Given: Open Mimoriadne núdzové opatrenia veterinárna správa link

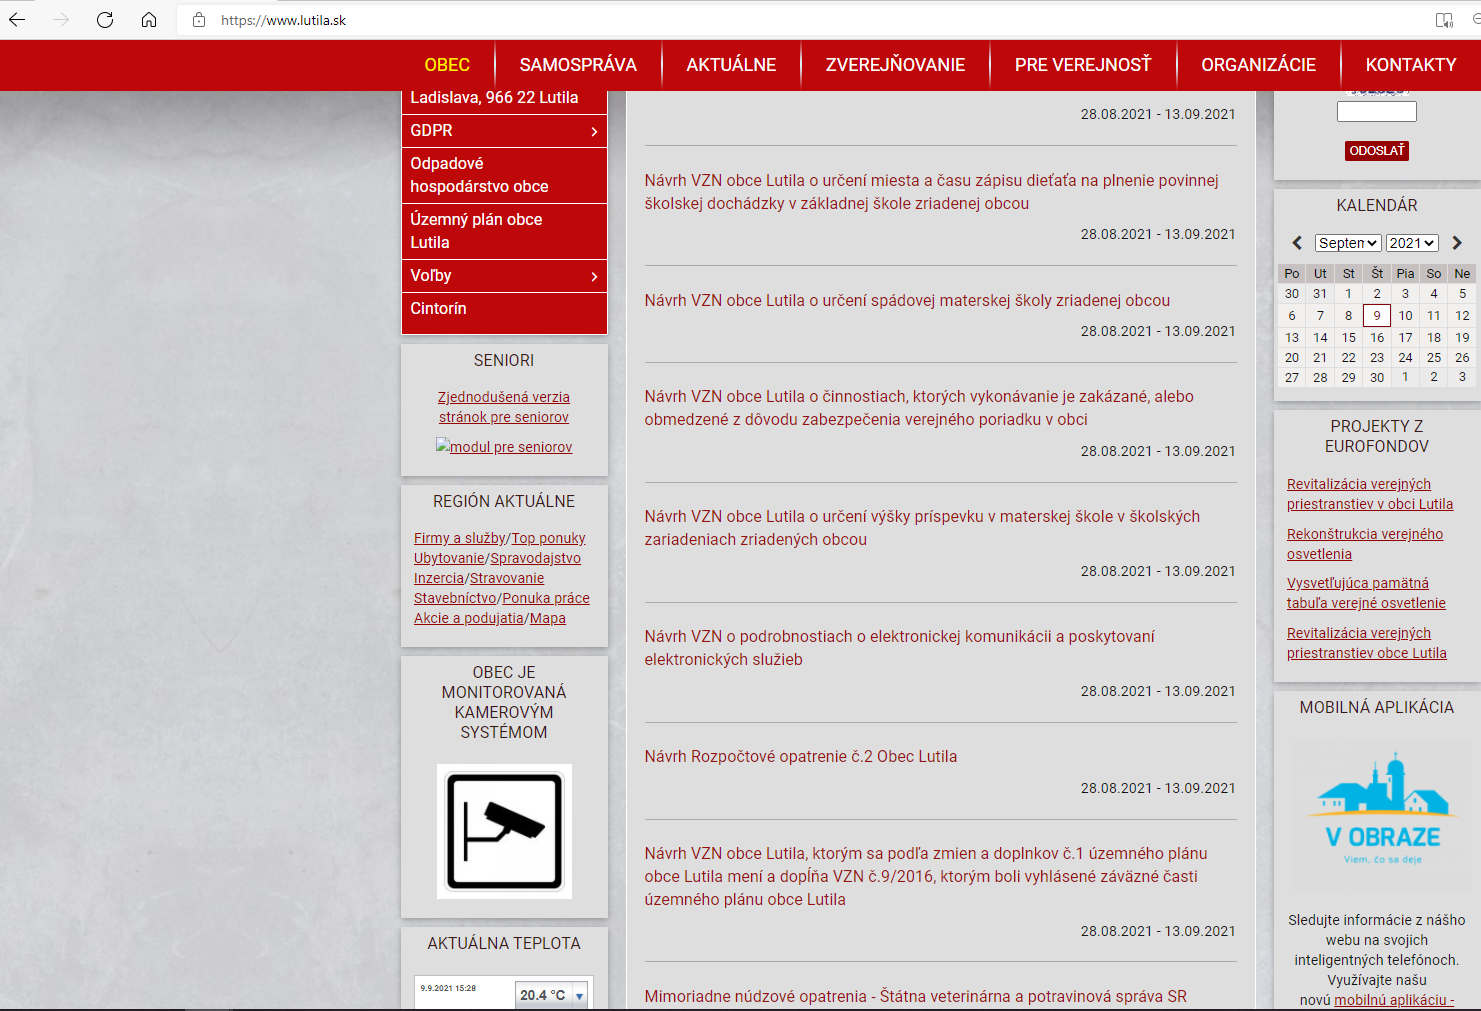Looking at the screenshot, I should (915, 997).
